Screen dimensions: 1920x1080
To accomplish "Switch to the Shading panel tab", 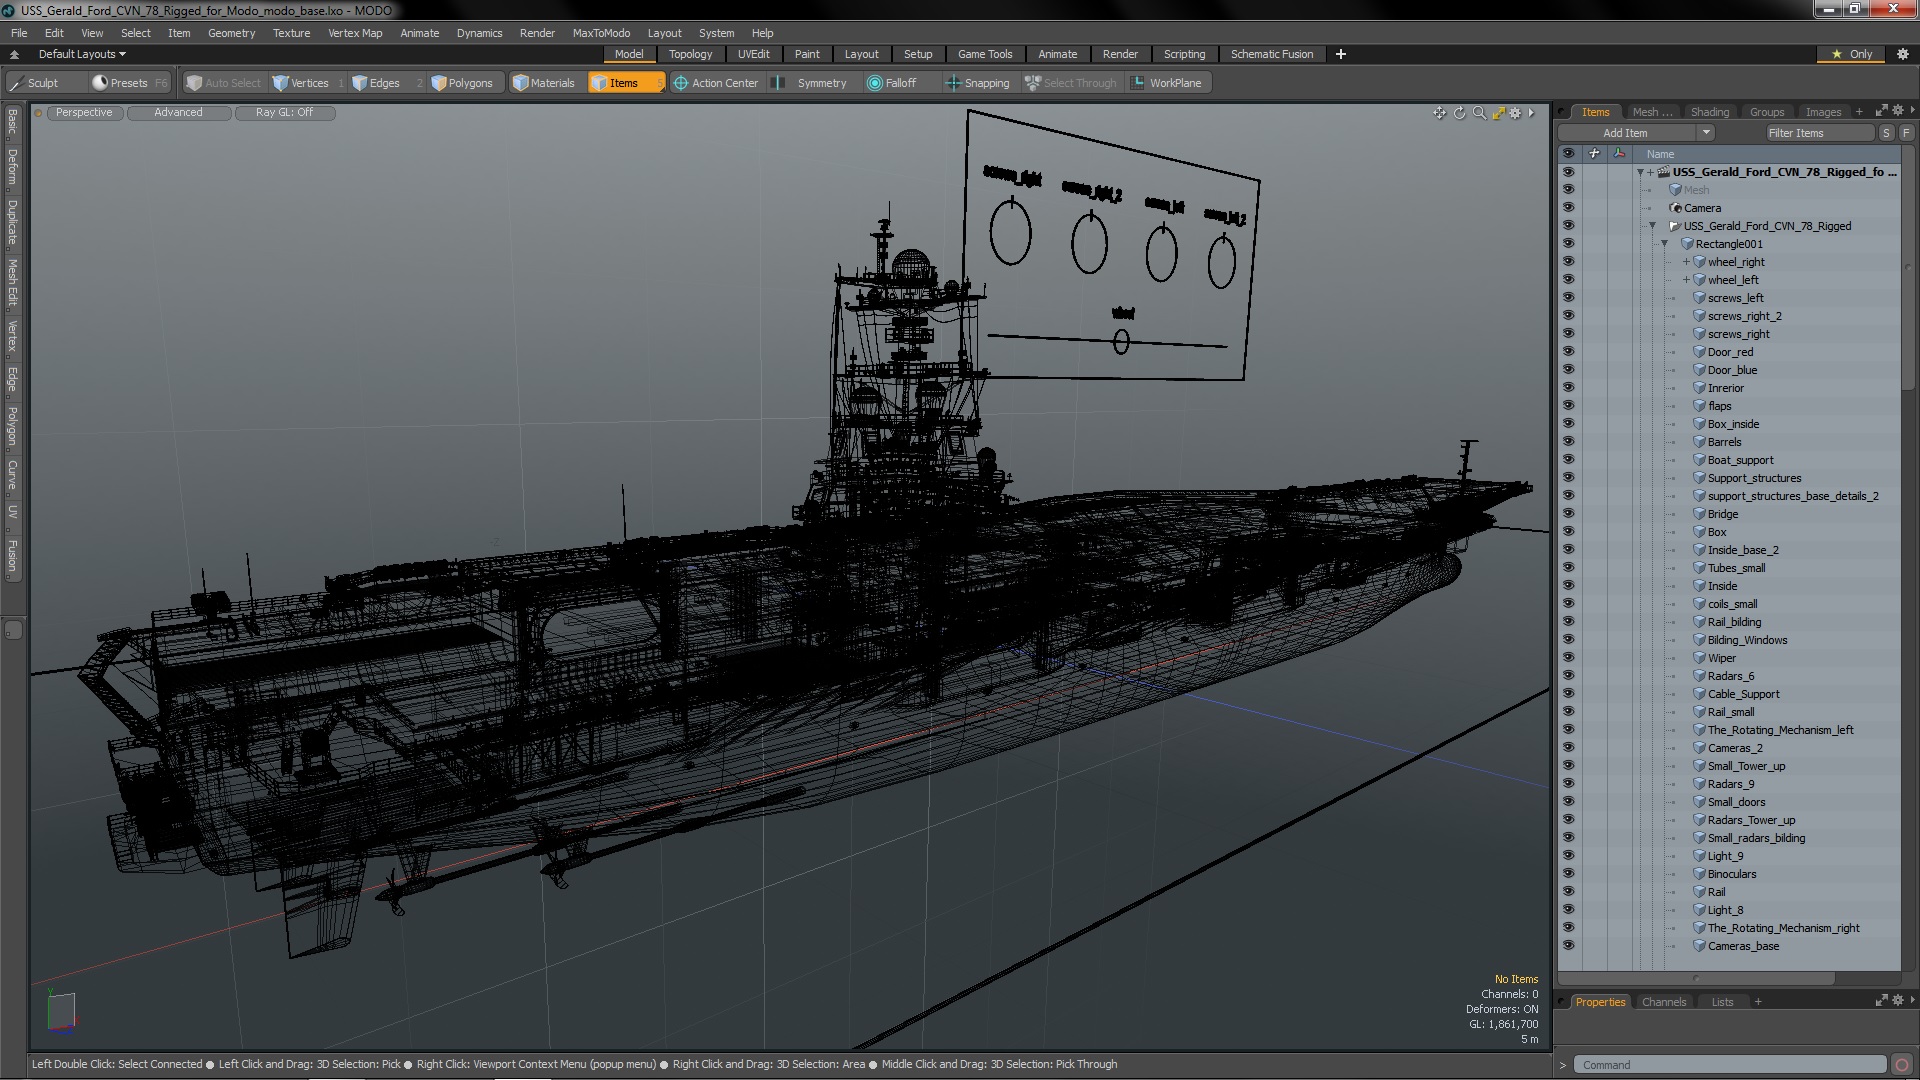I will (1709, 112).
